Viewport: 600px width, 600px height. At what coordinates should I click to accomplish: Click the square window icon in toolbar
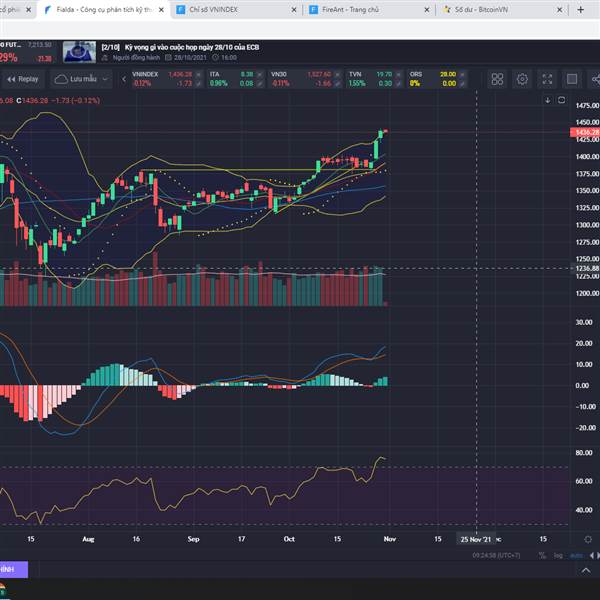click(x=572, y=79)
